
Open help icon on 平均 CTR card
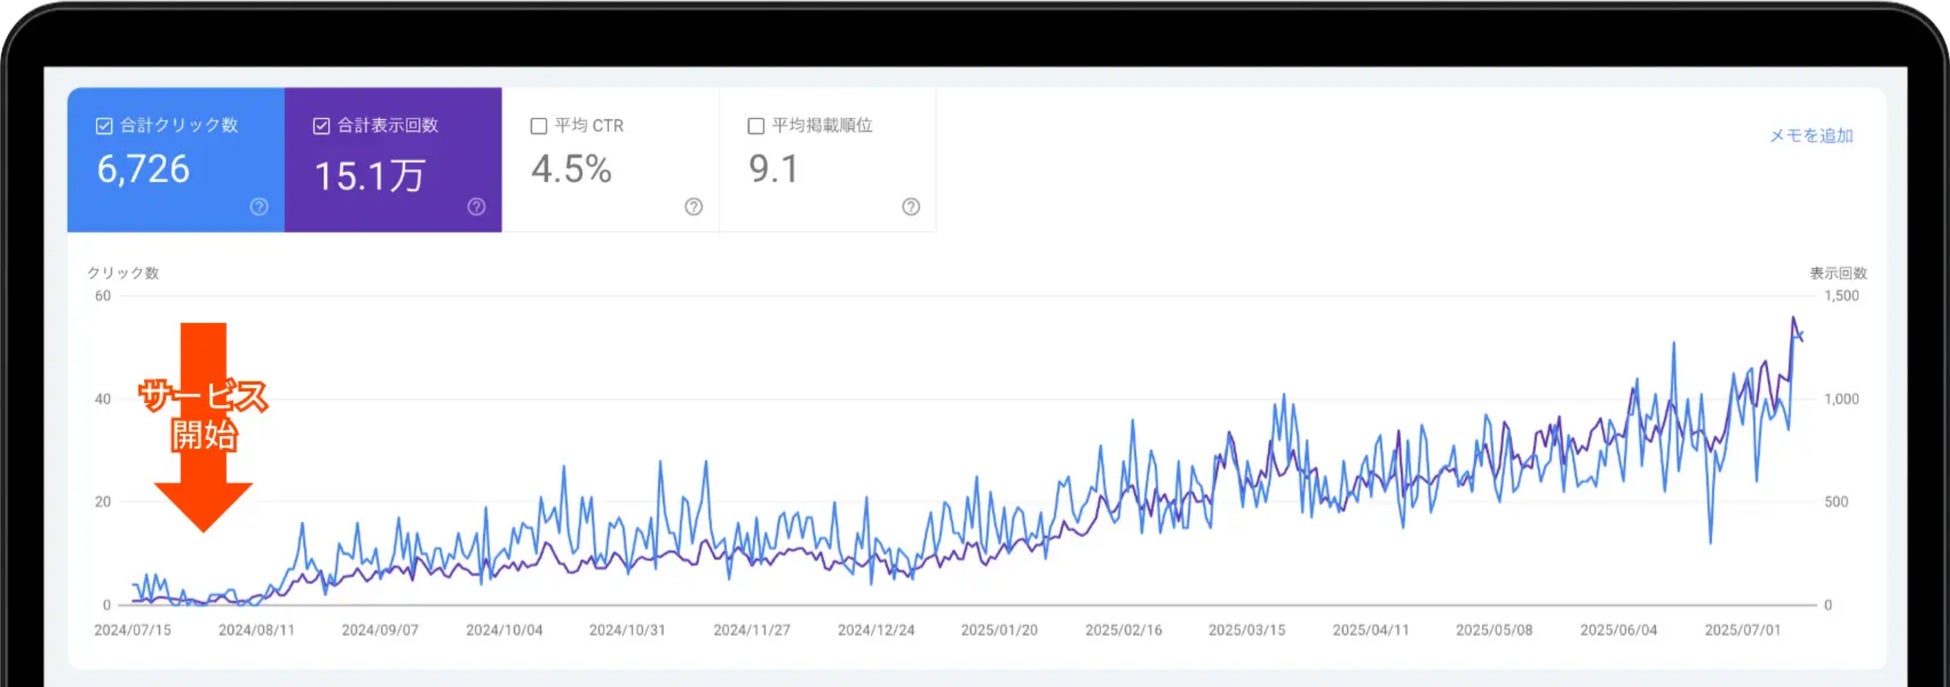(x=693, y=207)
